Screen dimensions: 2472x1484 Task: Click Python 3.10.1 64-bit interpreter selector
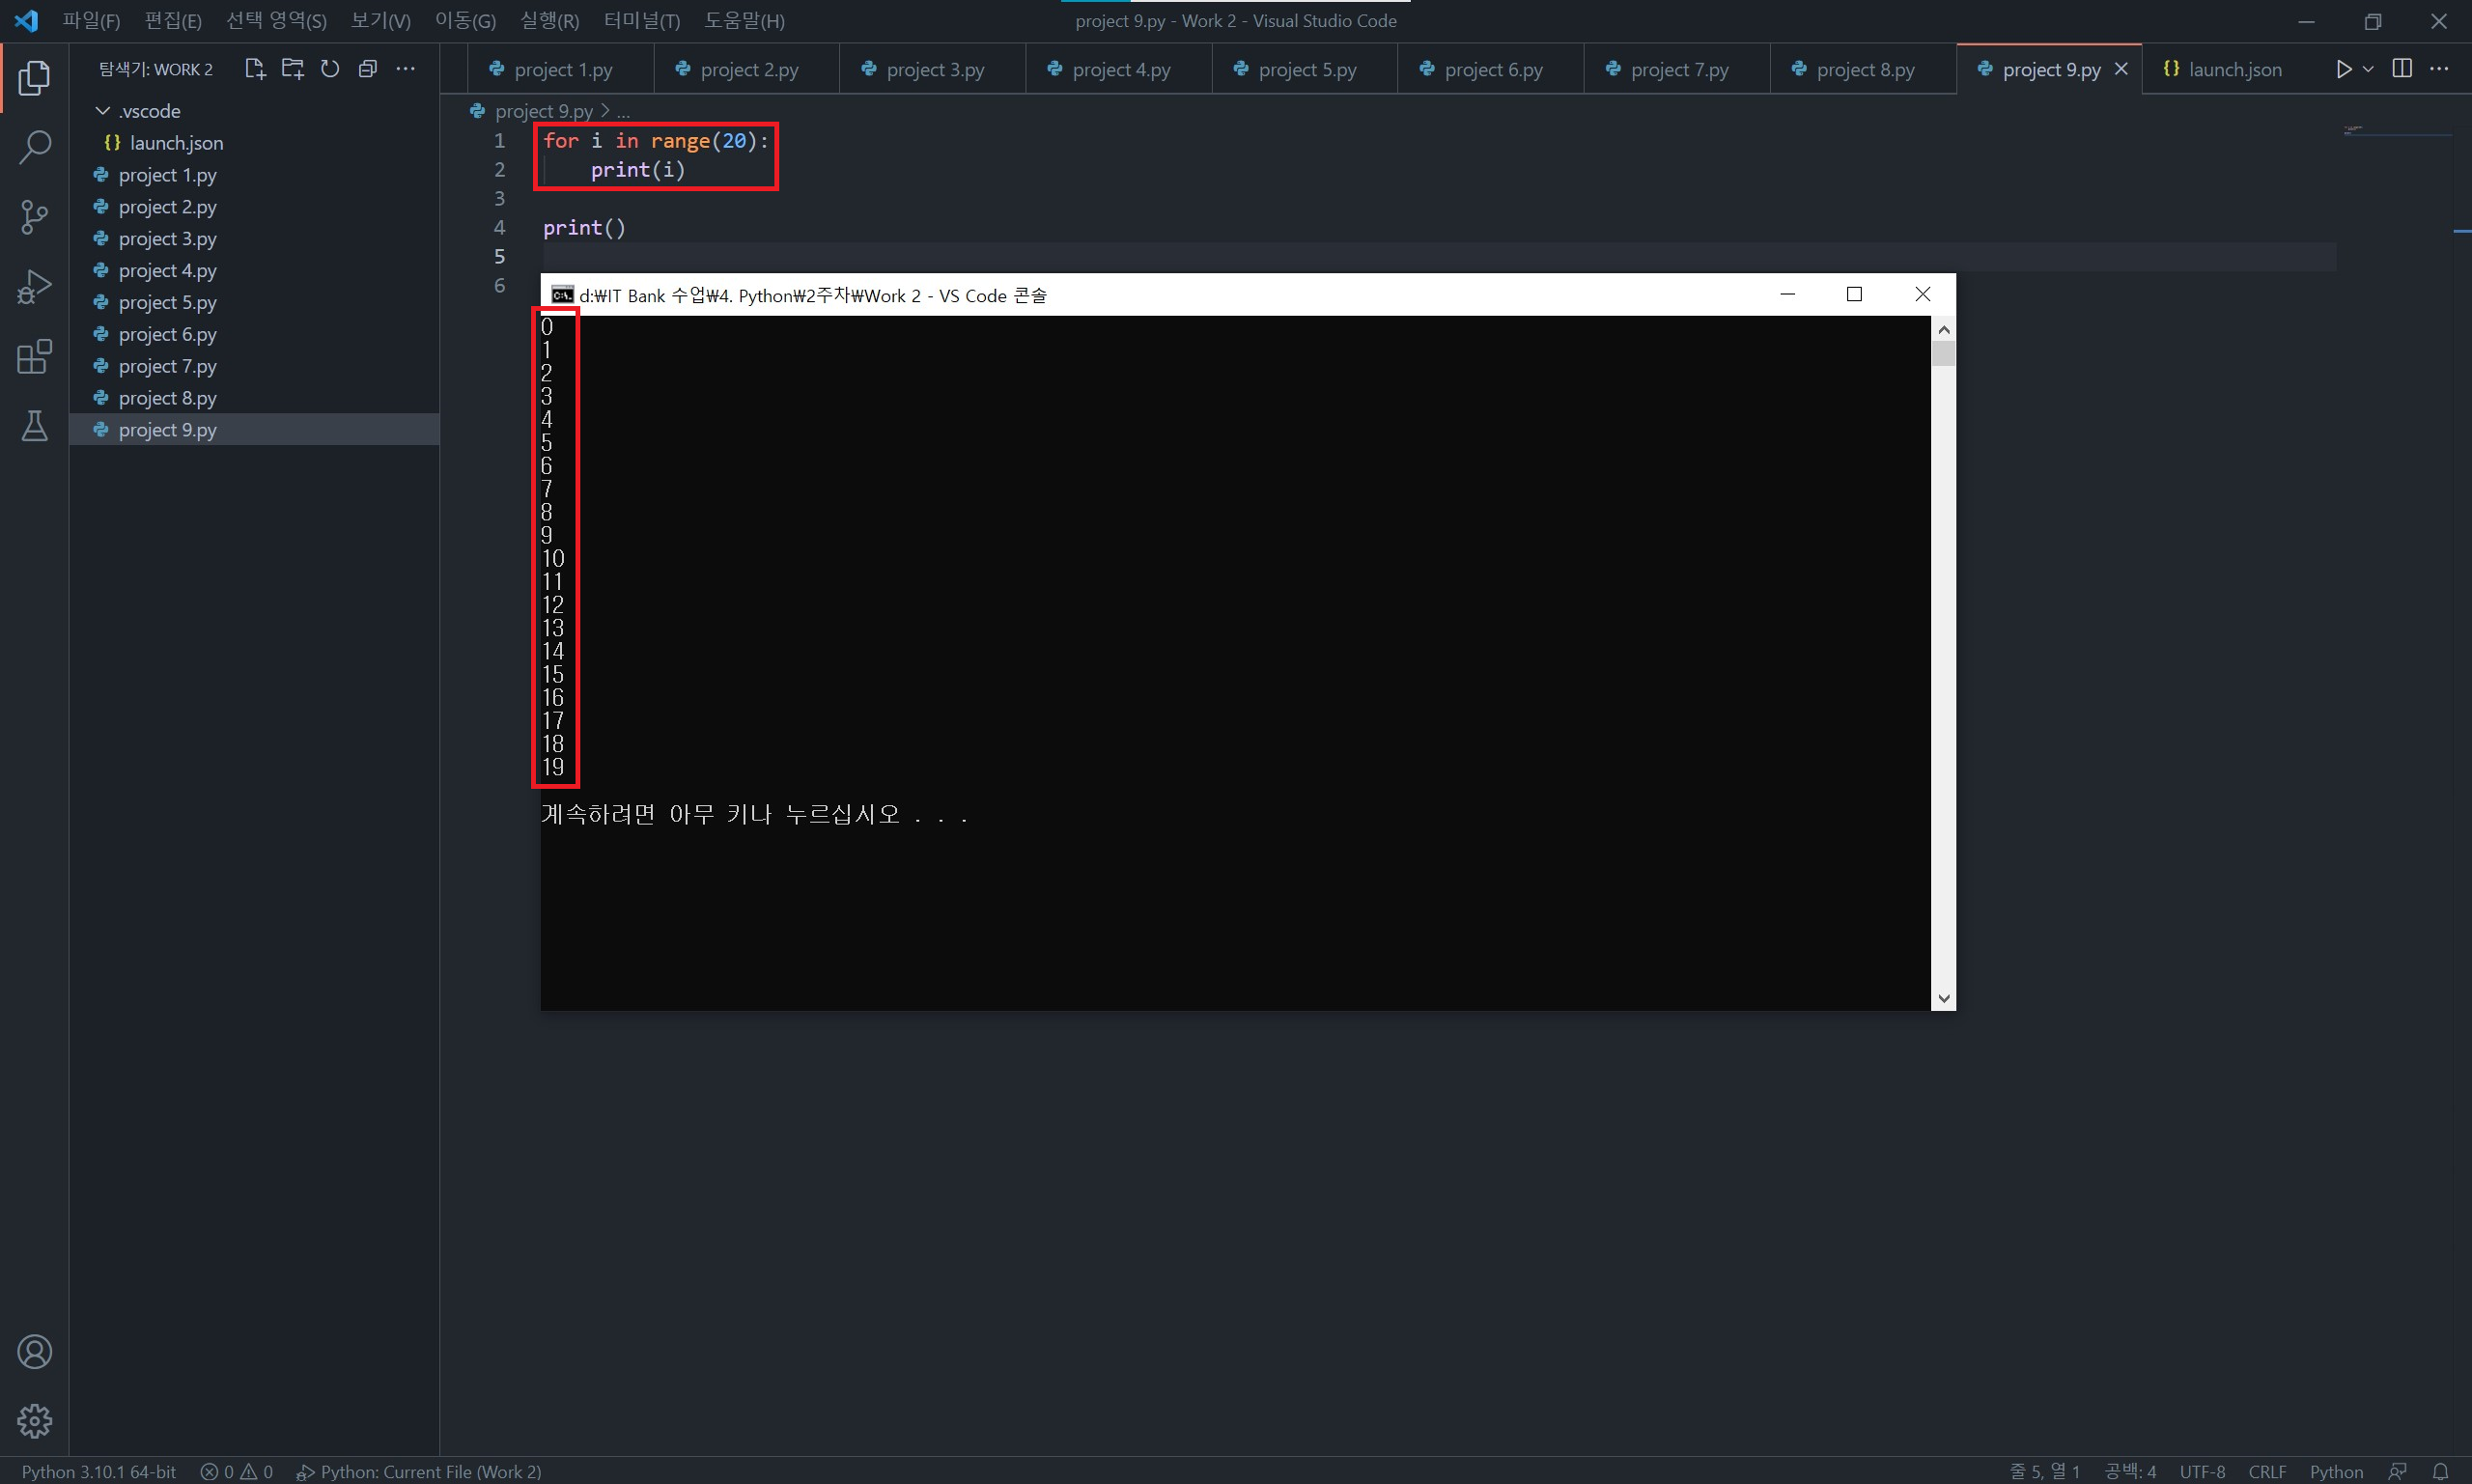pos(99,1471)
